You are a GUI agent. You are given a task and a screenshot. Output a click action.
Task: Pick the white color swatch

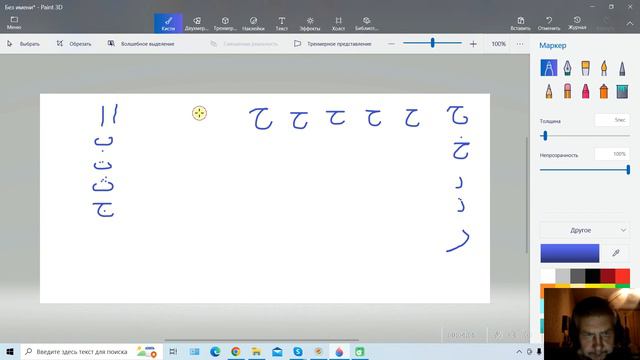548,276
